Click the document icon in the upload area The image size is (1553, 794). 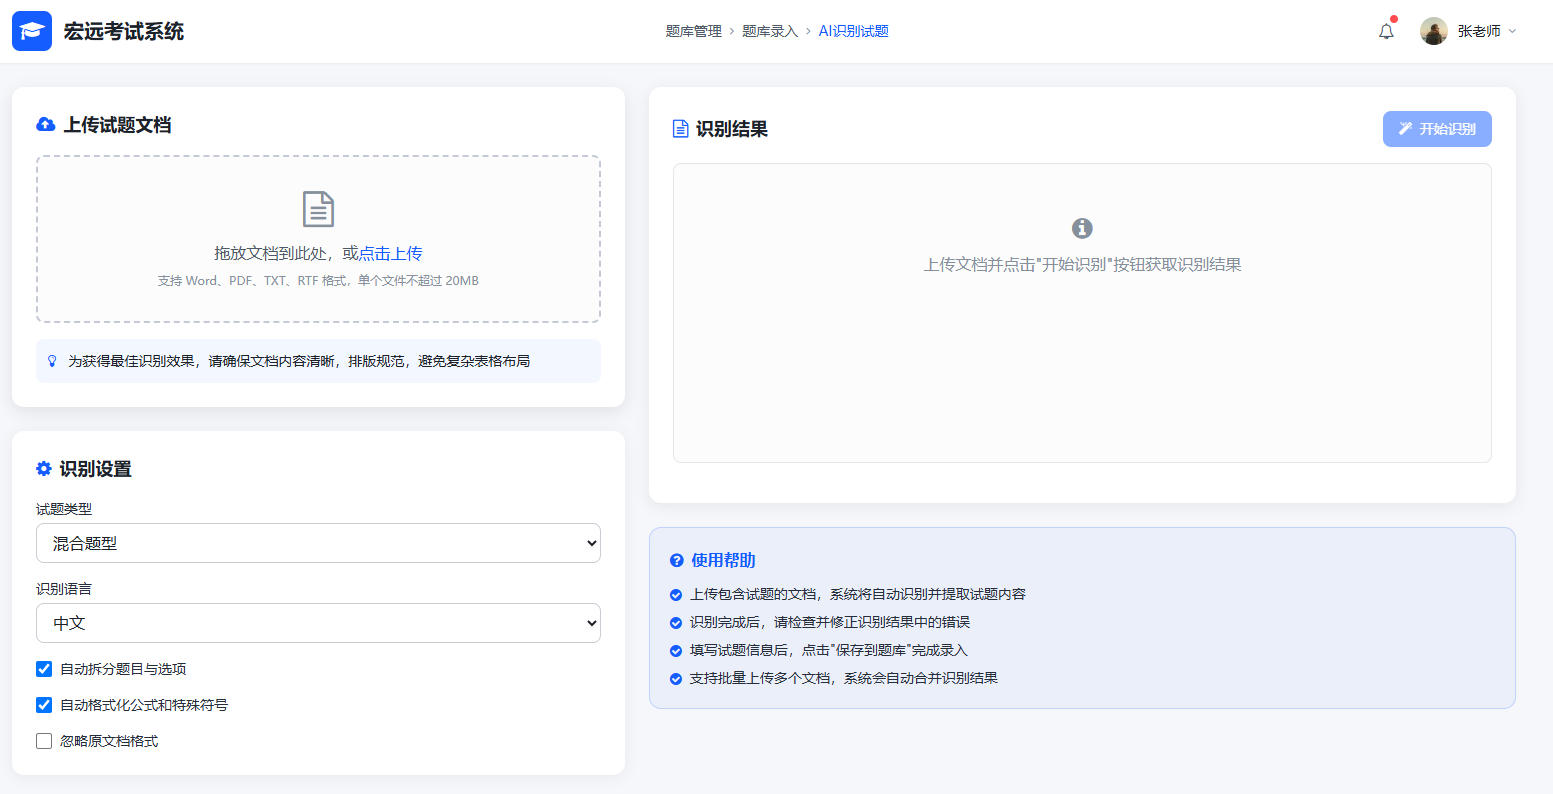(318, 209)
